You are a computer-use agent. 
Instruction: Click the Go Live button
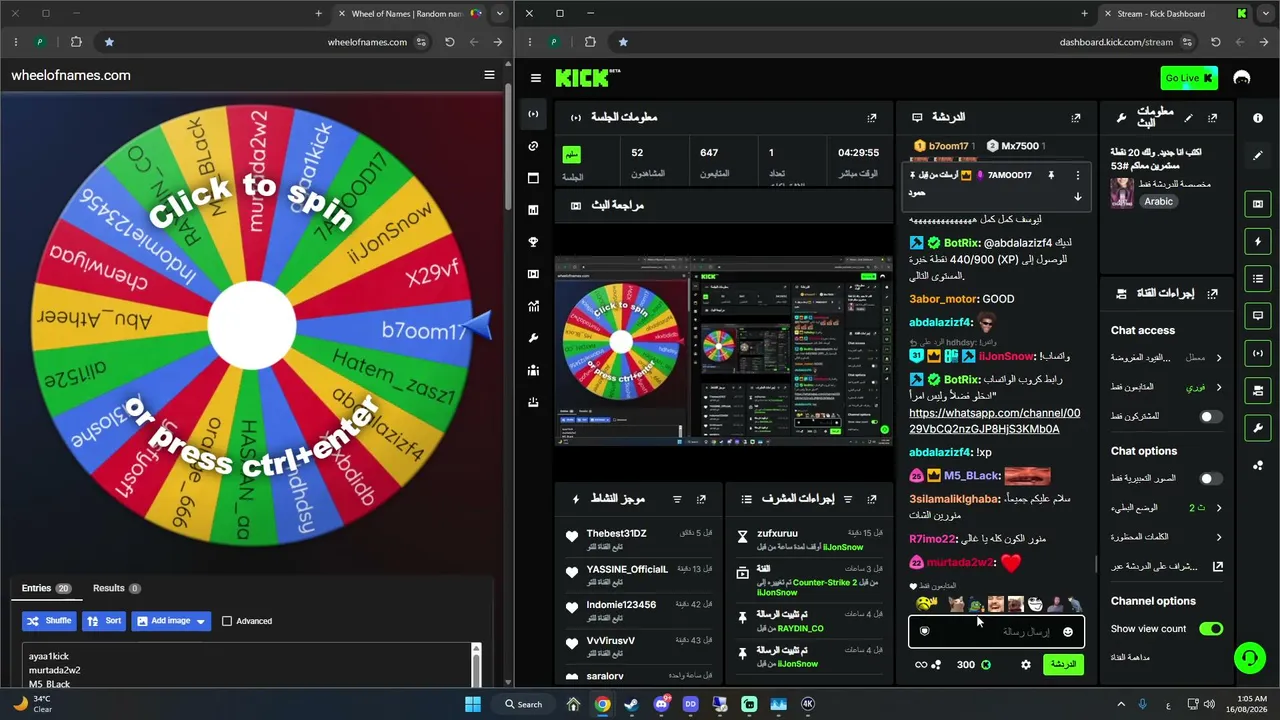[x=1189, y=78]
